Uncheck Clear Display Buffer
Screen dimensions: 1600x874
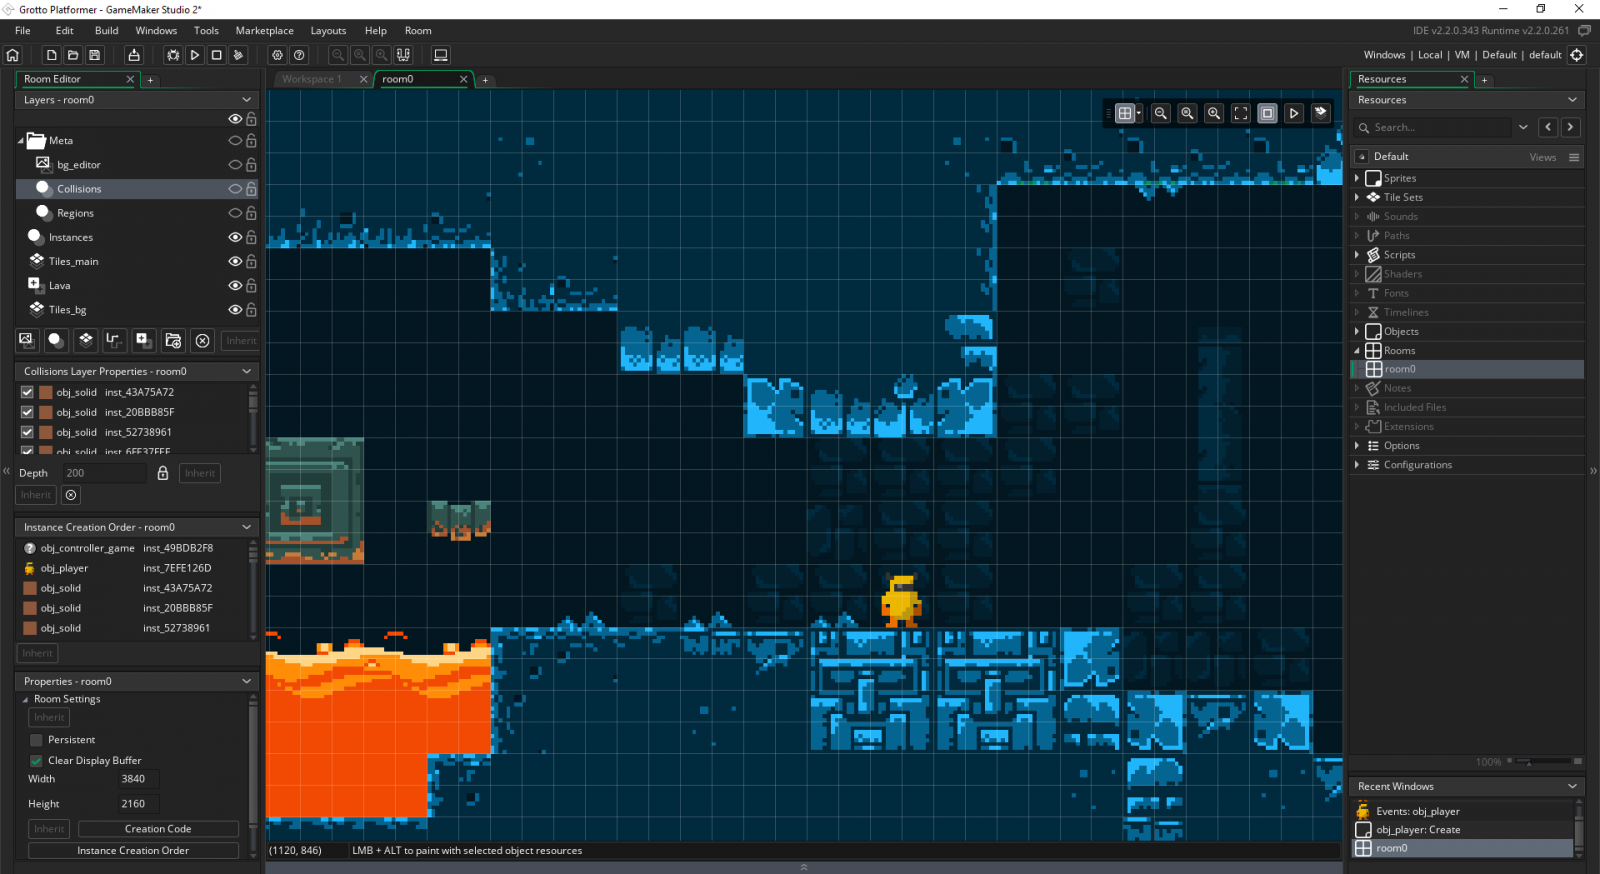tap(36, 761)
